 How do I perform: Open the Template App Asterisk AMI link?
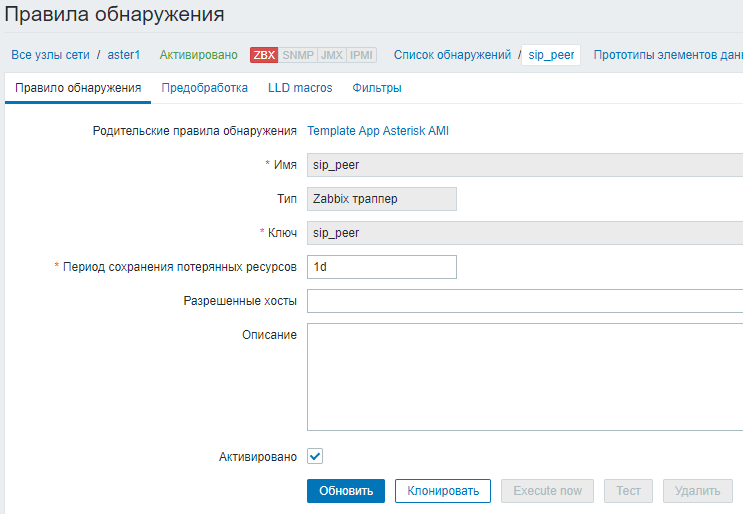pyautogui.click(x=378, y=130)
